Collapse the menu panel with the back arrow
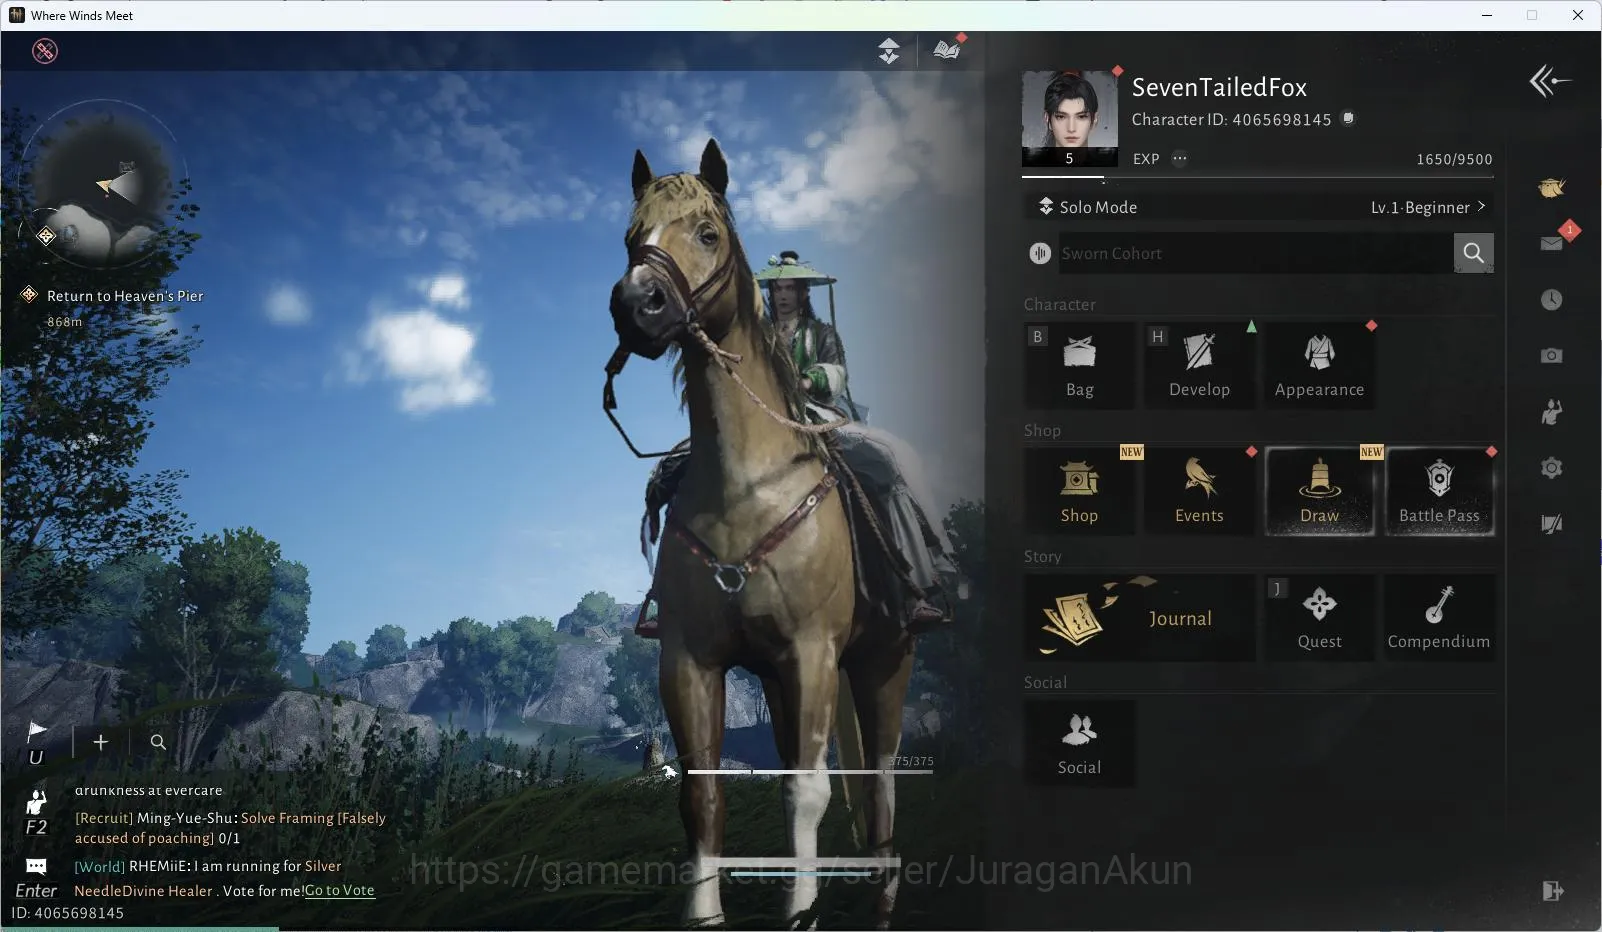1602x932 pixels. [x=1549, y=81]
